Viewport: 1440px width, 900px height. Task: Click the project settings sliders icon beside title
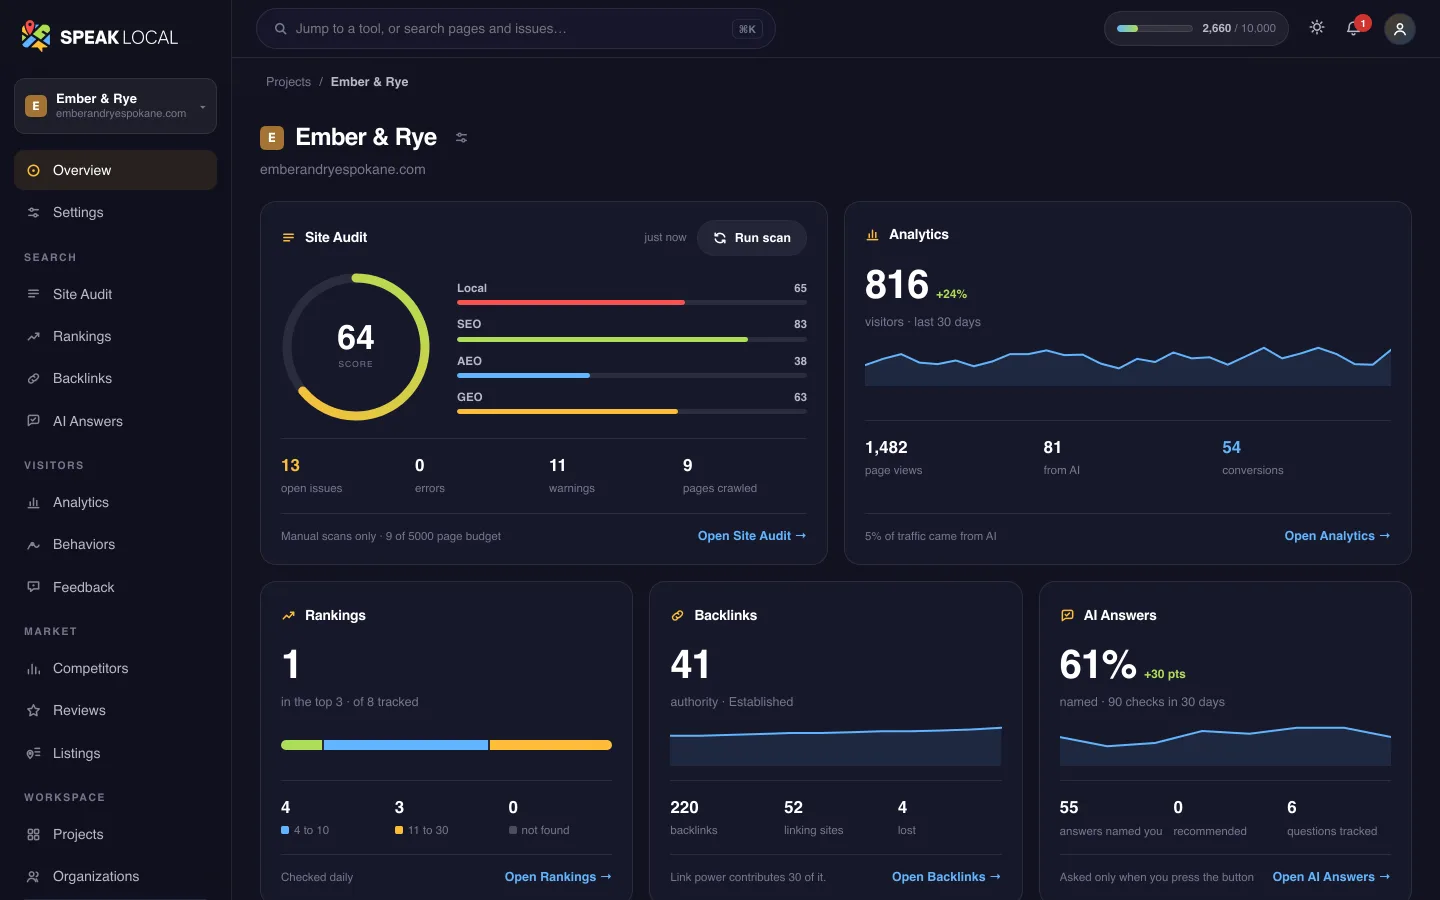[461, 138]
